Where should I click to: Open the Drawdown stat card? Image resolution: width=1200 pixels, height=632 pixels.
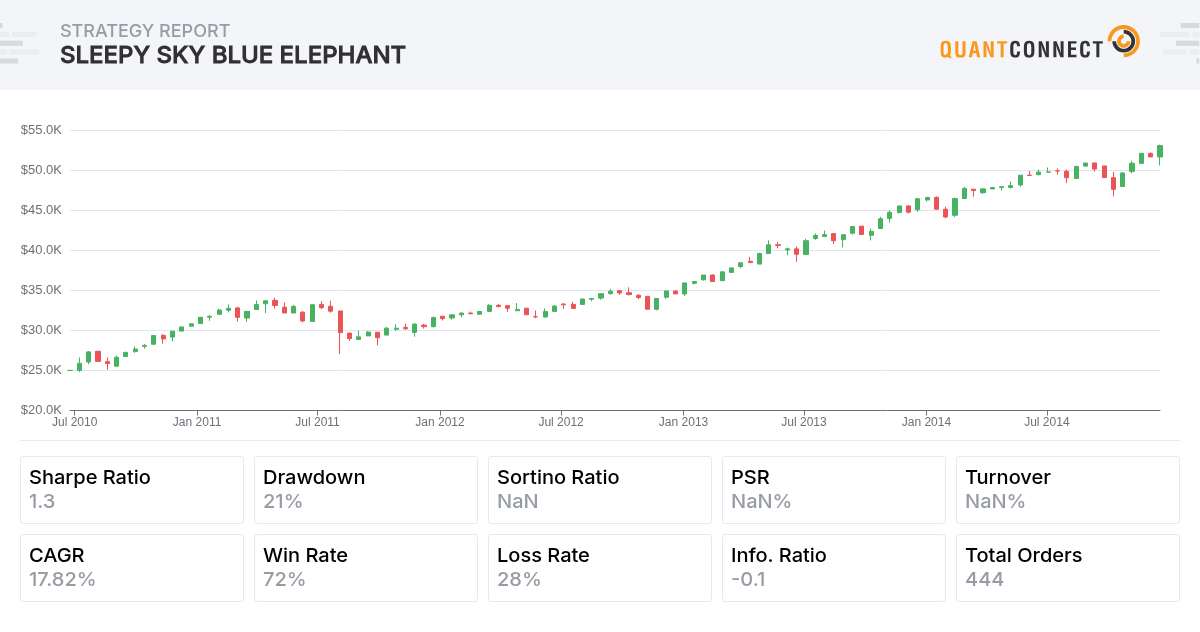pos(366,490)
